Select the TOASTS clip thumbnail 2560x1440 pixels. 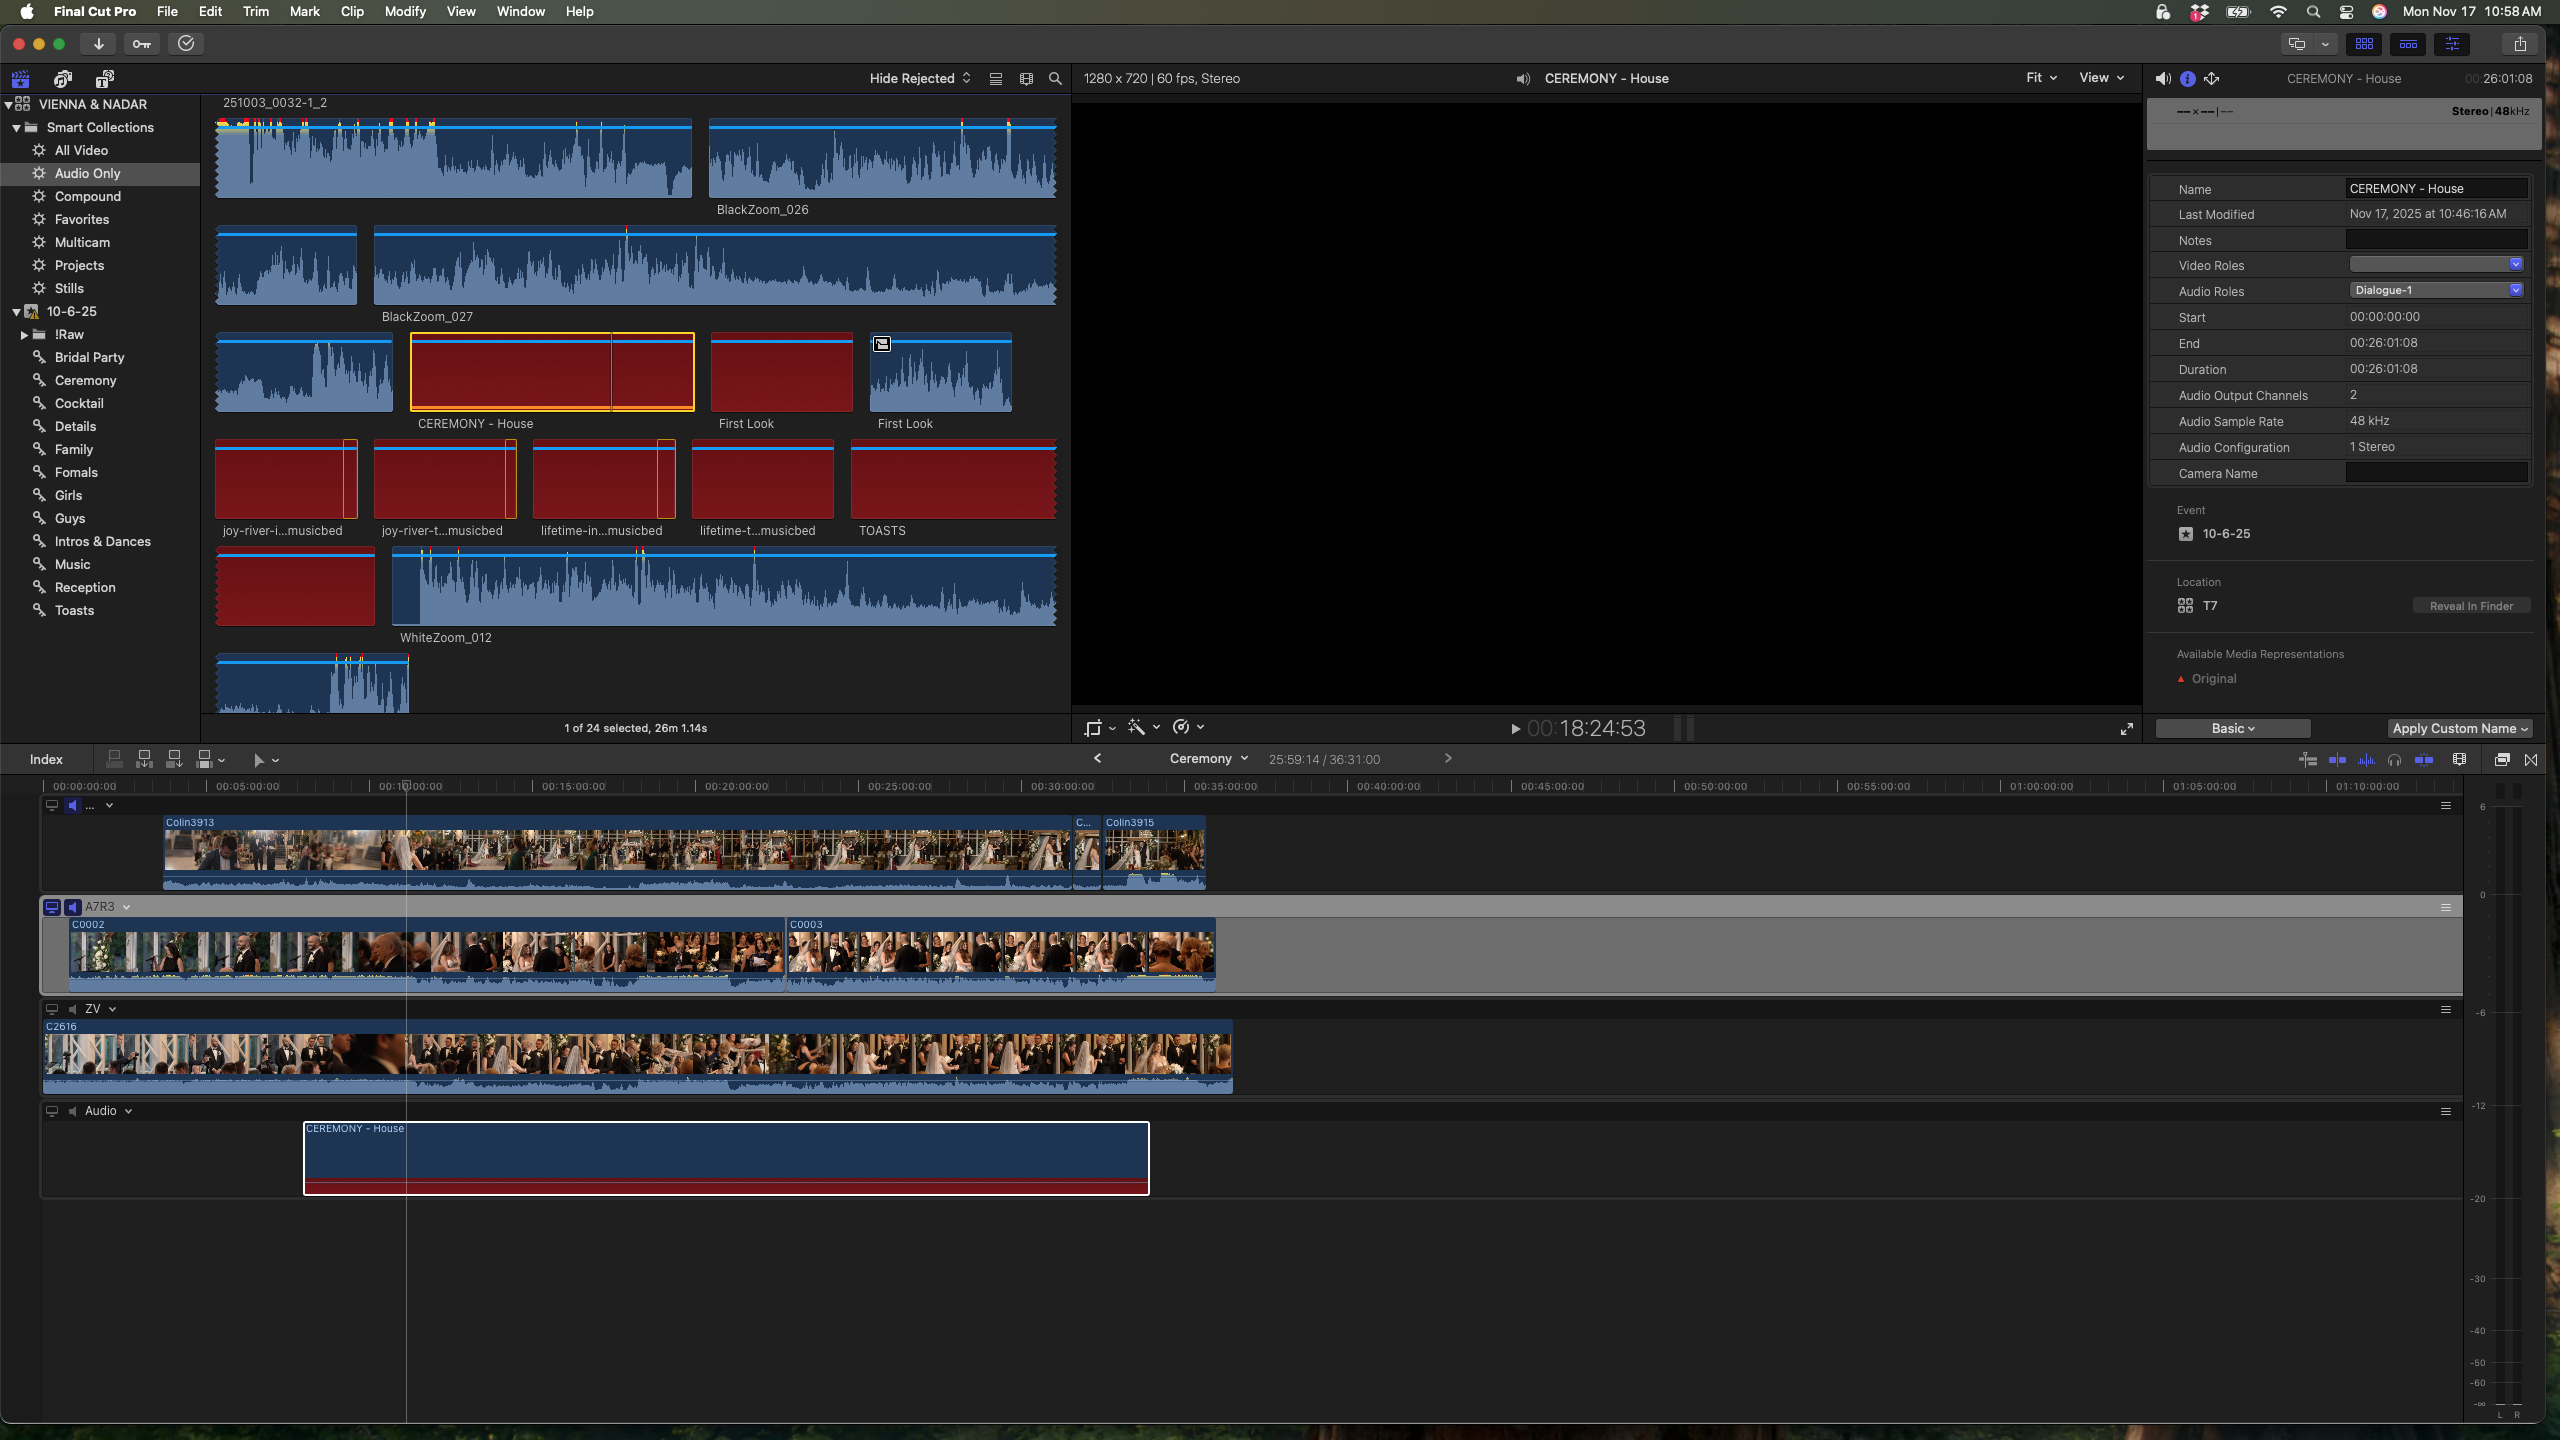[x=953, y=480]
